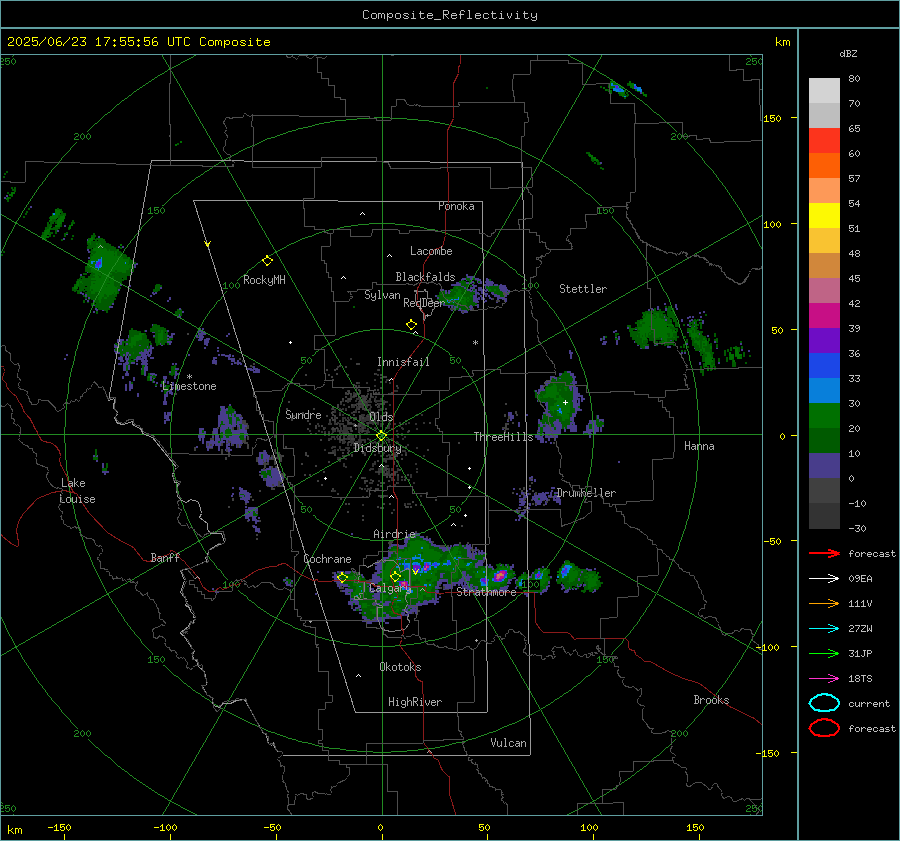Click the Blackfalds label

point(425,277)
